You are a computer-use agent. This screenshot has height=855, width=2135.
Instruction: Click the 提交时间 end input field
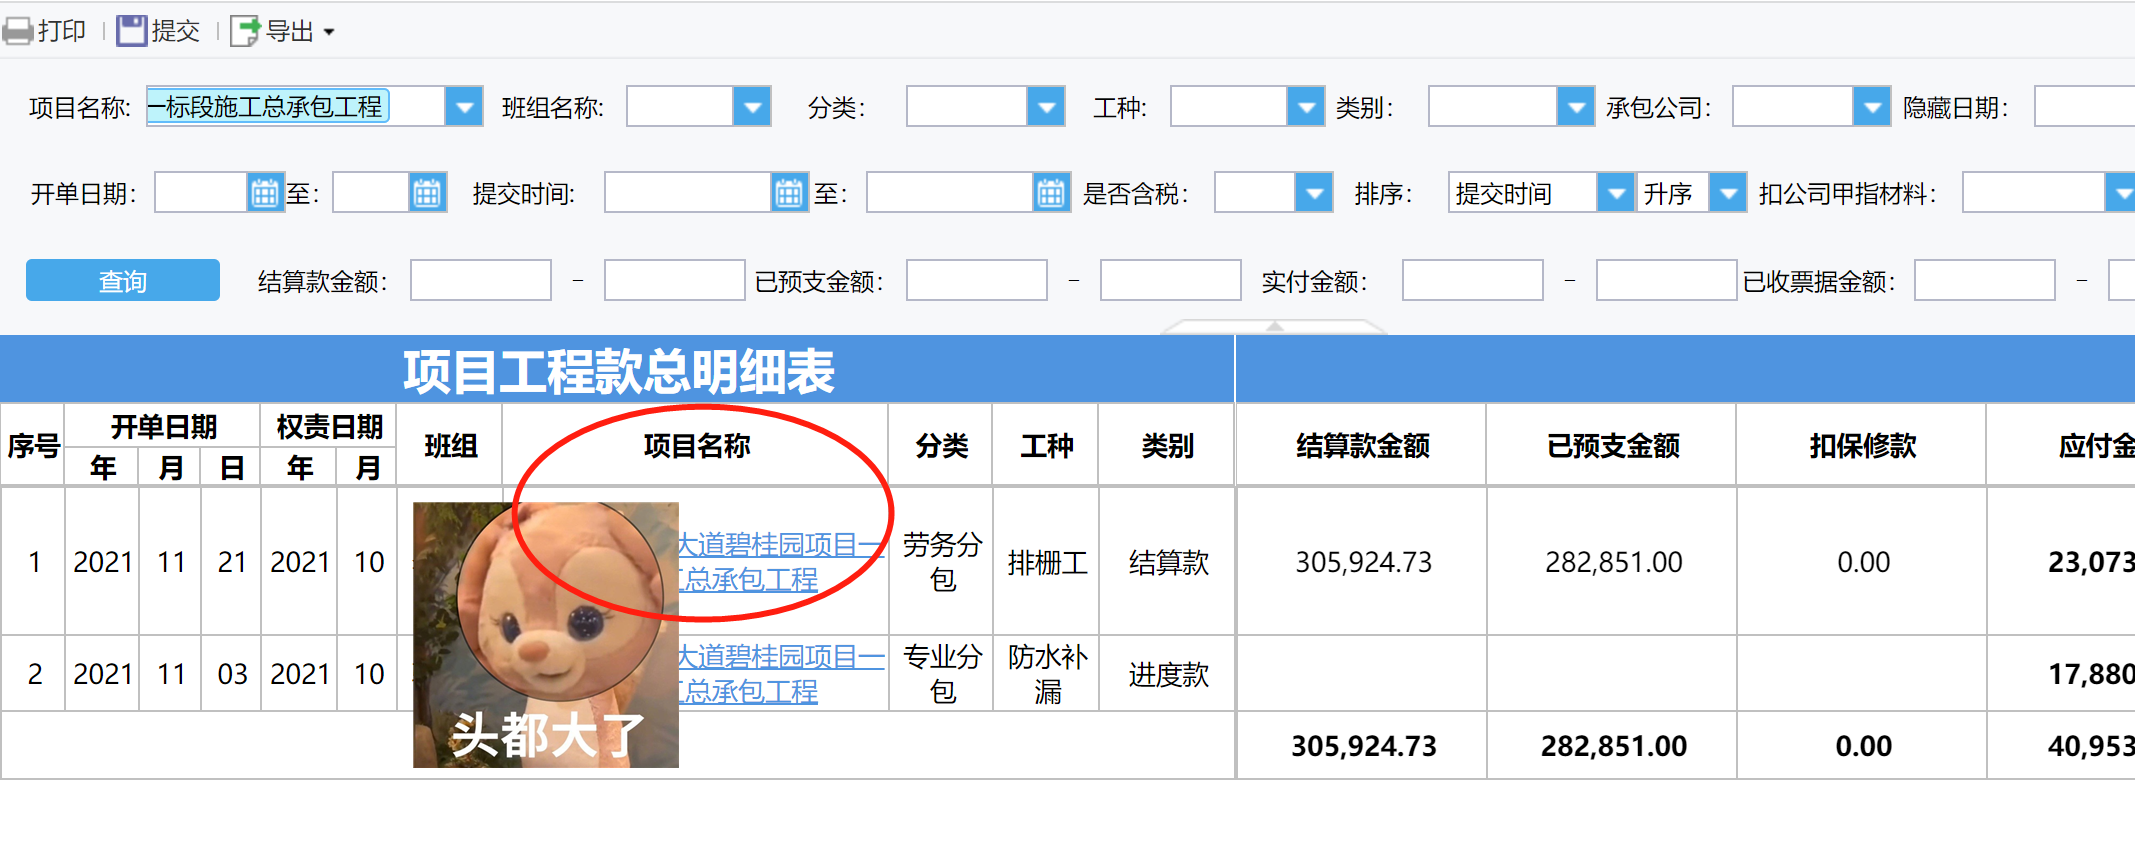(x=950, y=193)
